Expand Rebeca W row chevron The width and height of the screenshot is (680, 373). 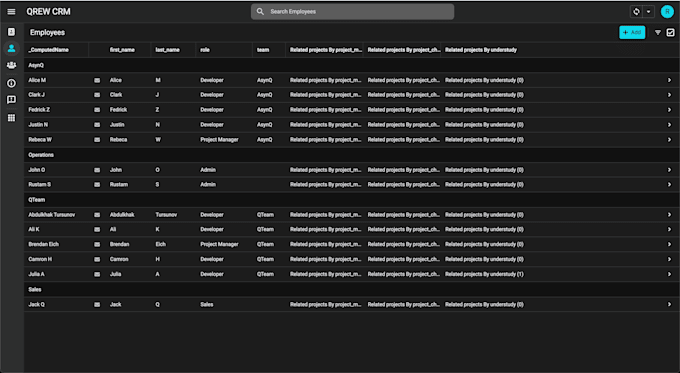(x=669, y=140)
